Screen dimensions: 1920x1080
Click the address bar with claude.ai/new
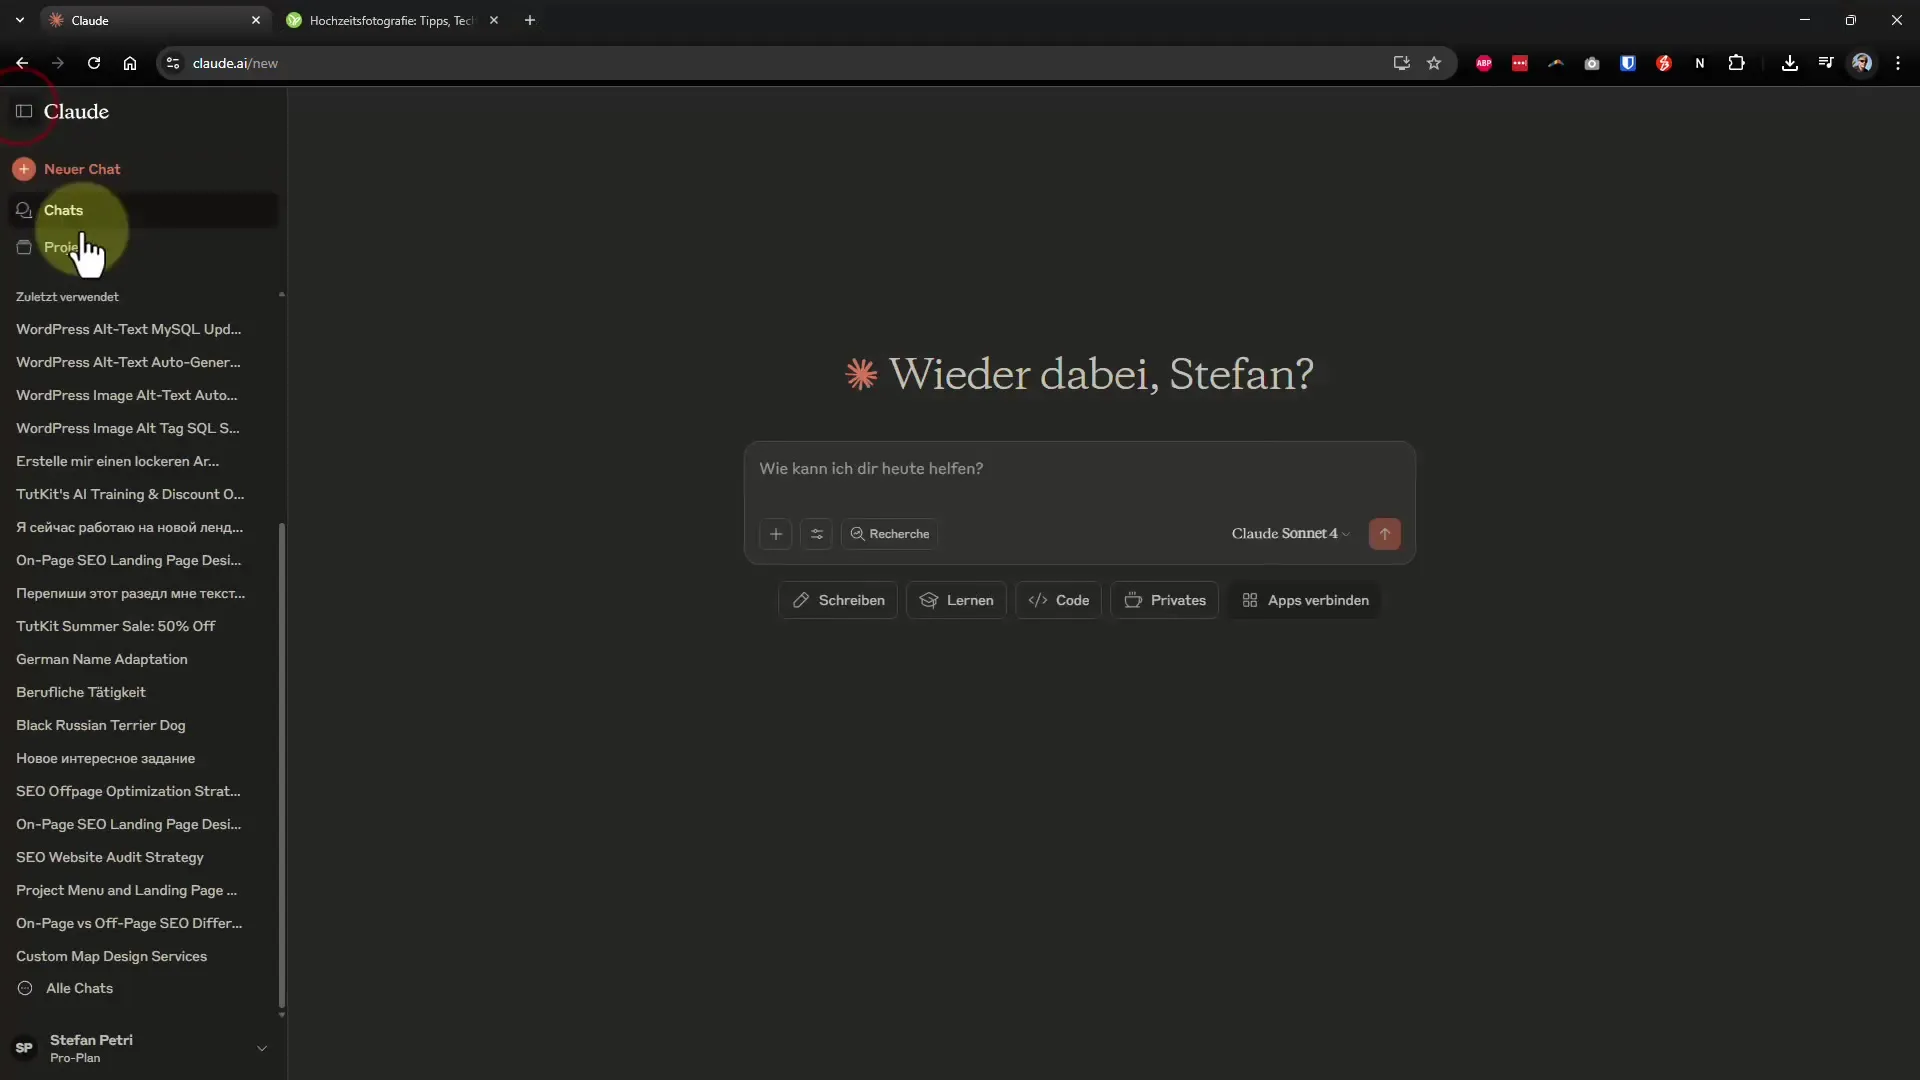(780, 63)
